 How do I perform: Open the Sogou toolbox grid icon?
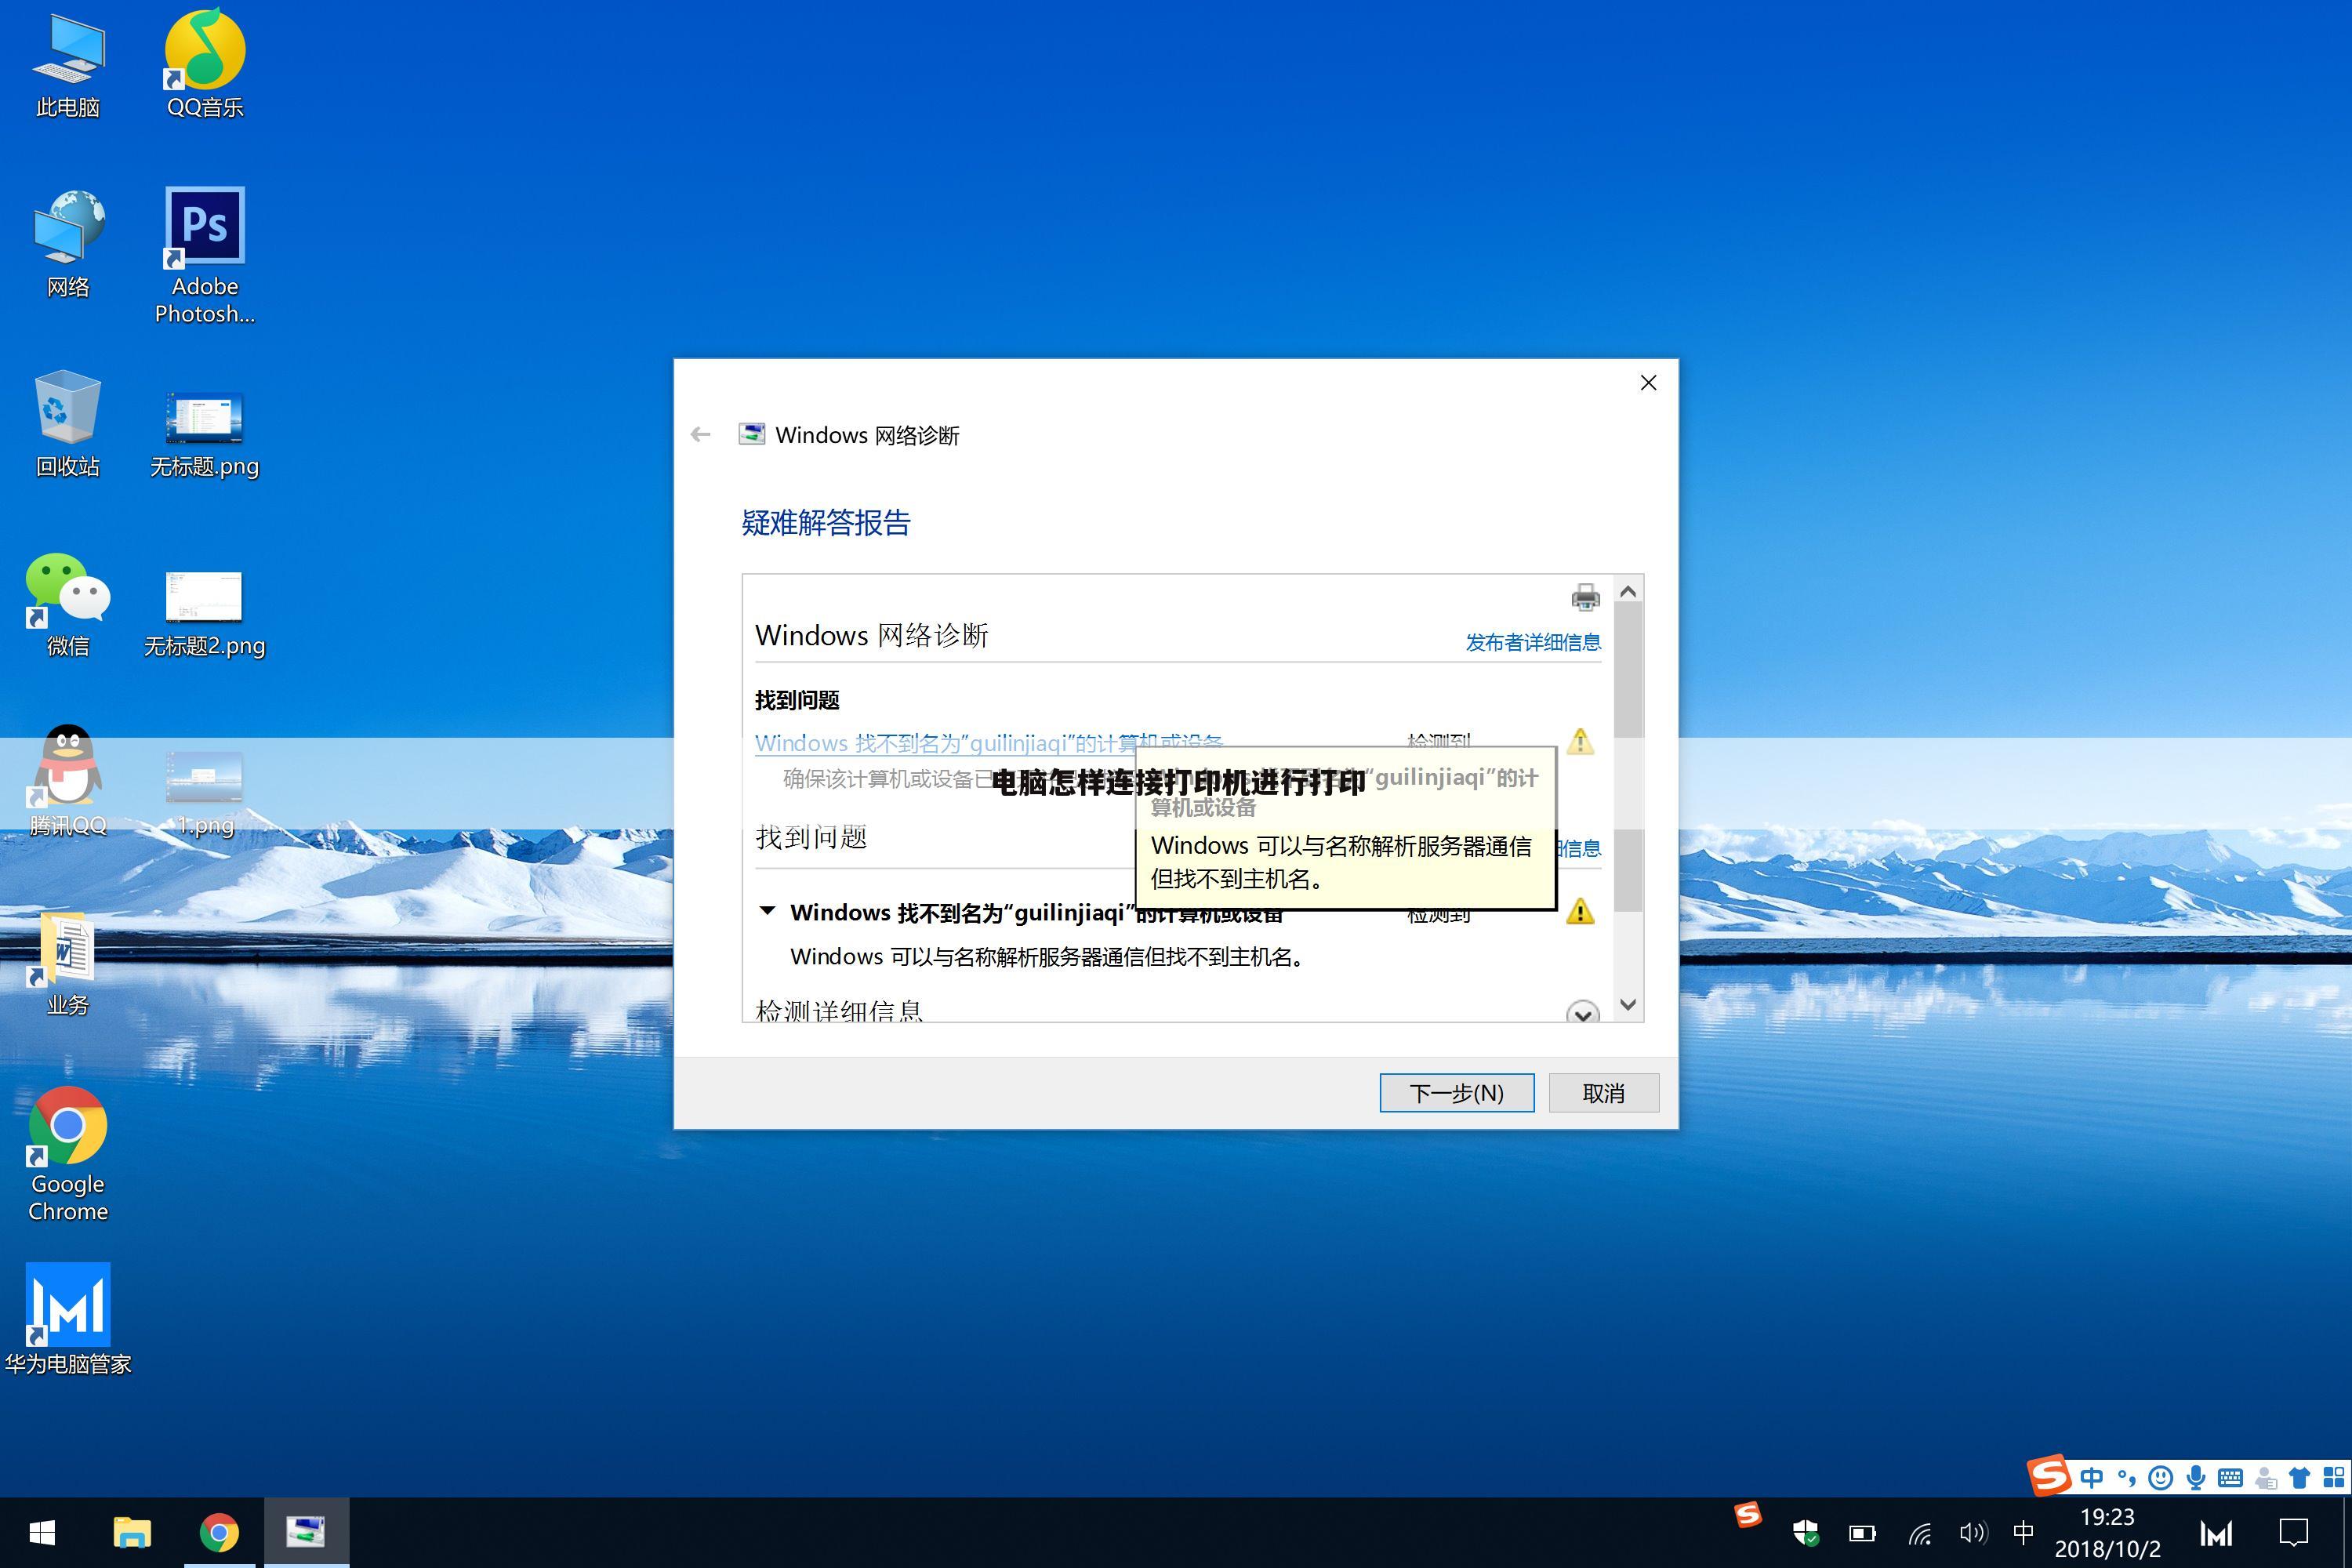(2335, 1477)
